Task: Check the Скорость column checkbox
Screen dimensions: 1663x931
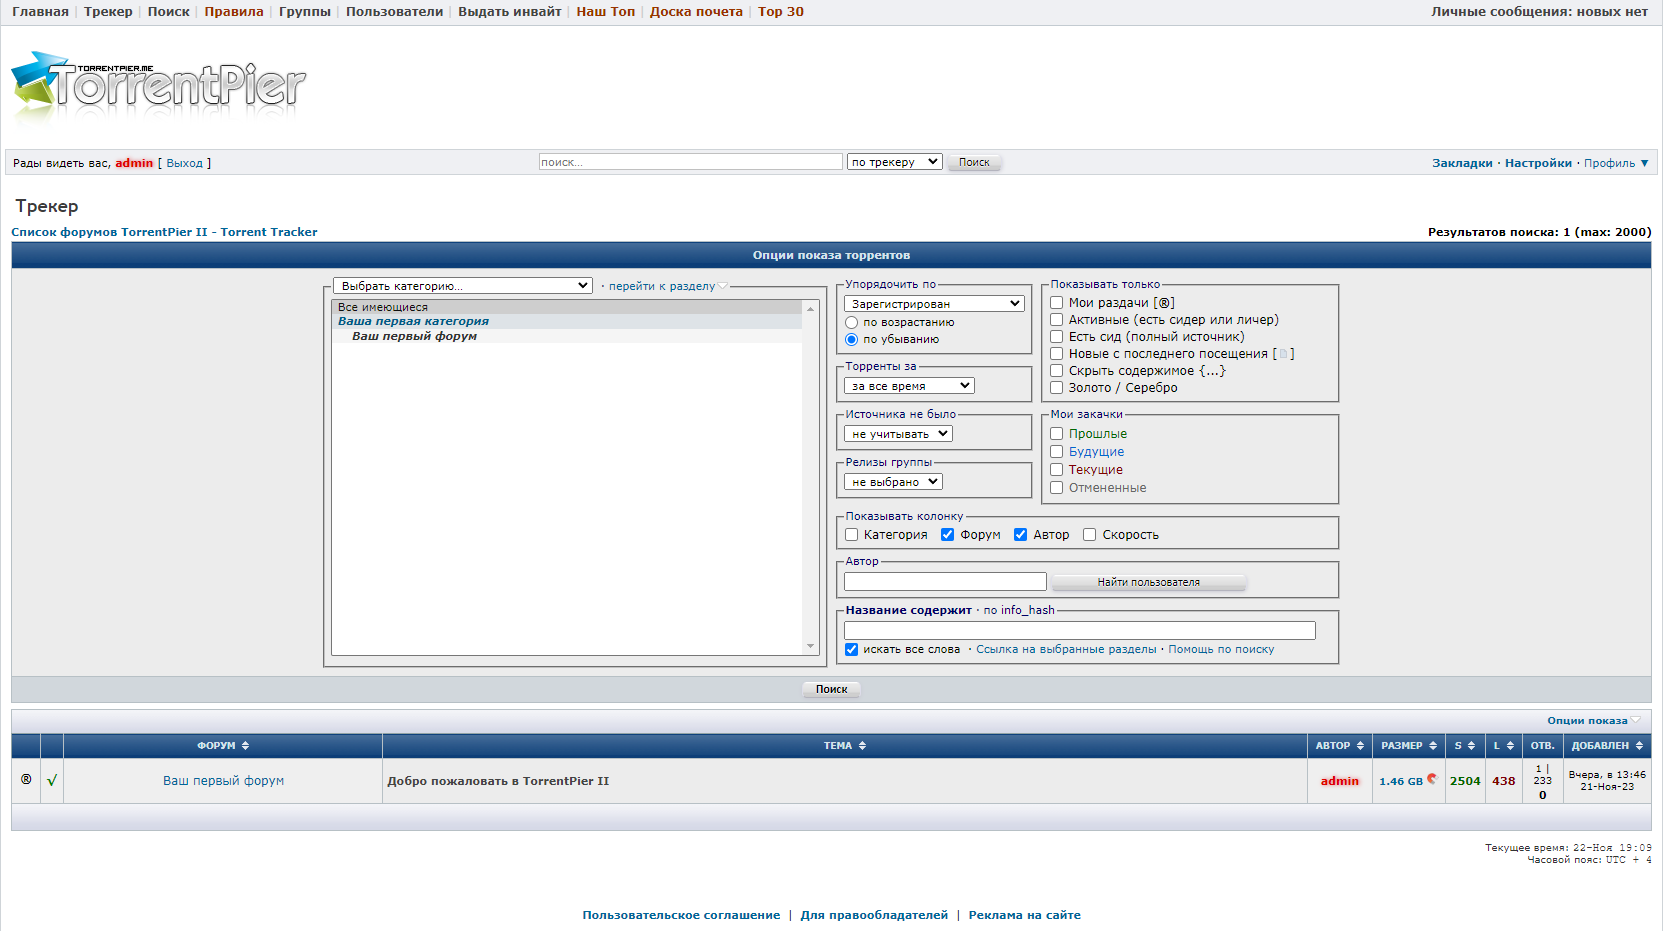Action: click(x=1090, y=535)
